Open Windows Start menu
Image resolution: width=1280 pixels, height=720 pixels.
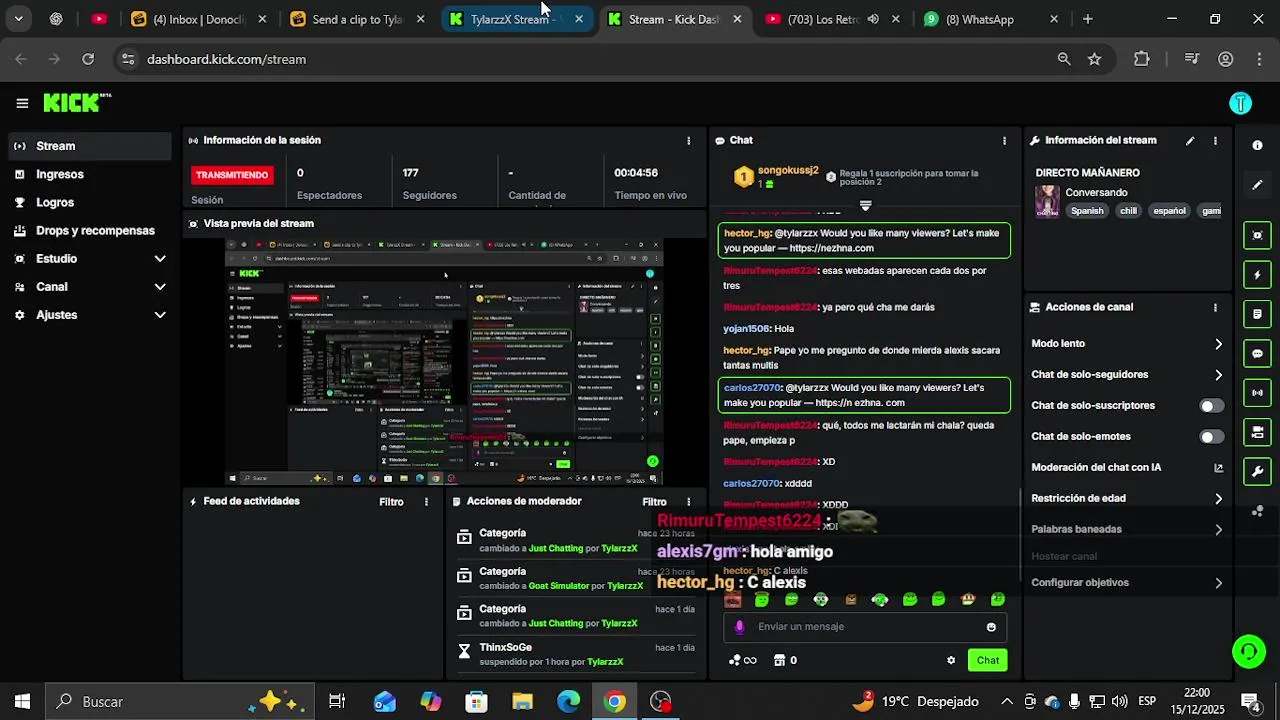(22, 702)
